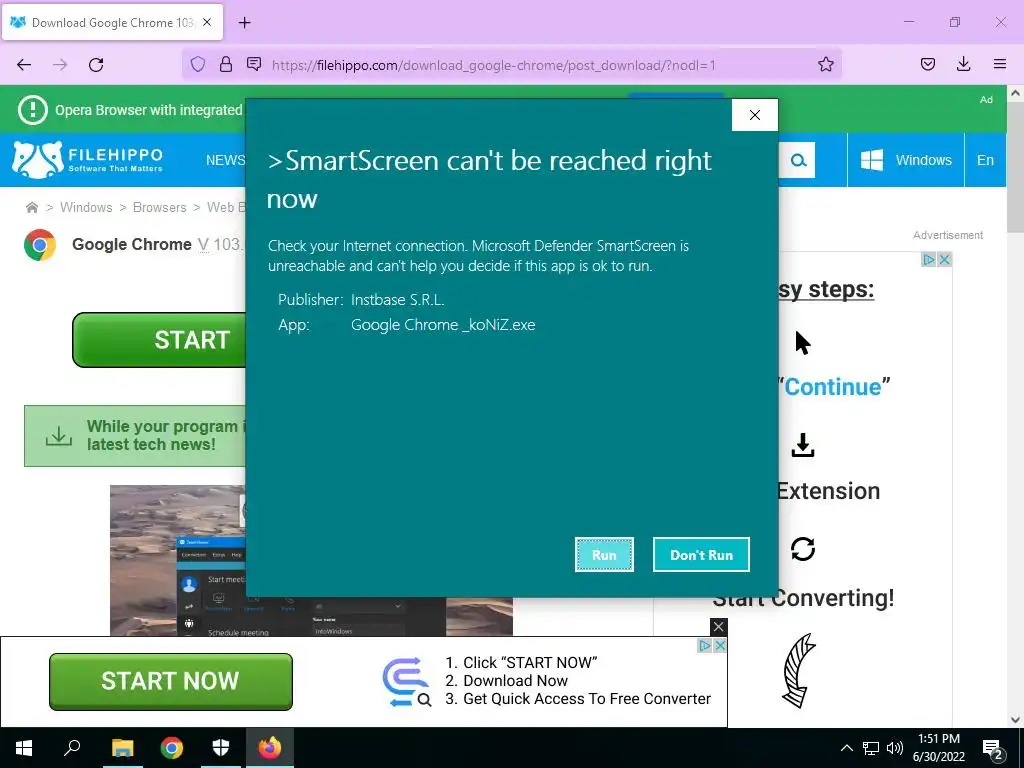
Task: Click the FileHippo search magnifier icon
Action: (798, 160)
